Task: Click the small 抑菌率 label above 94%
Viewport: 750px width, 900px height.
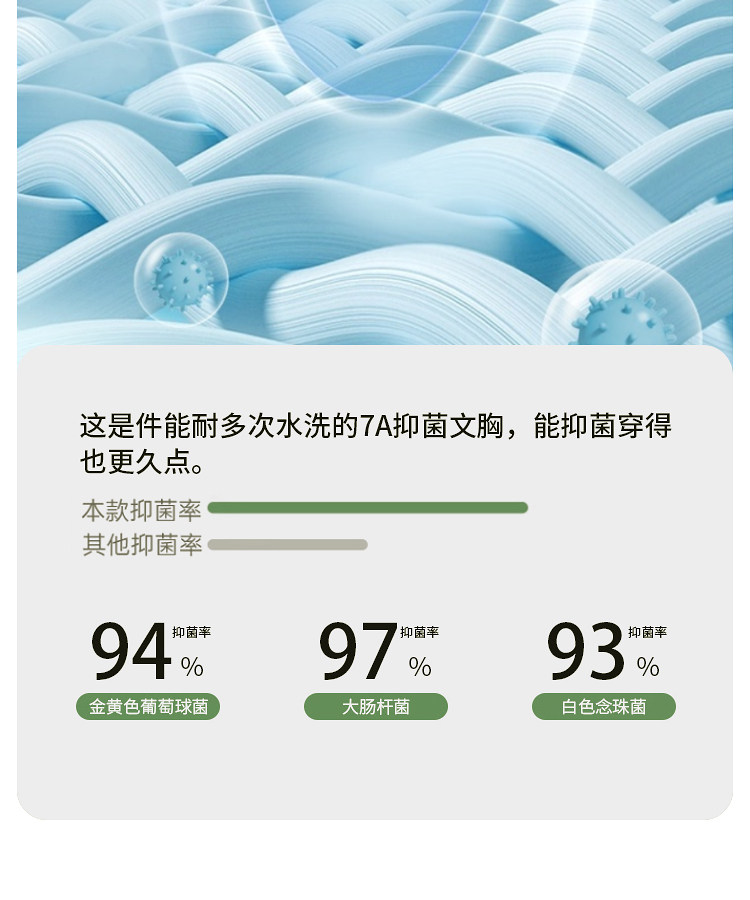Action: click(192, 632)
